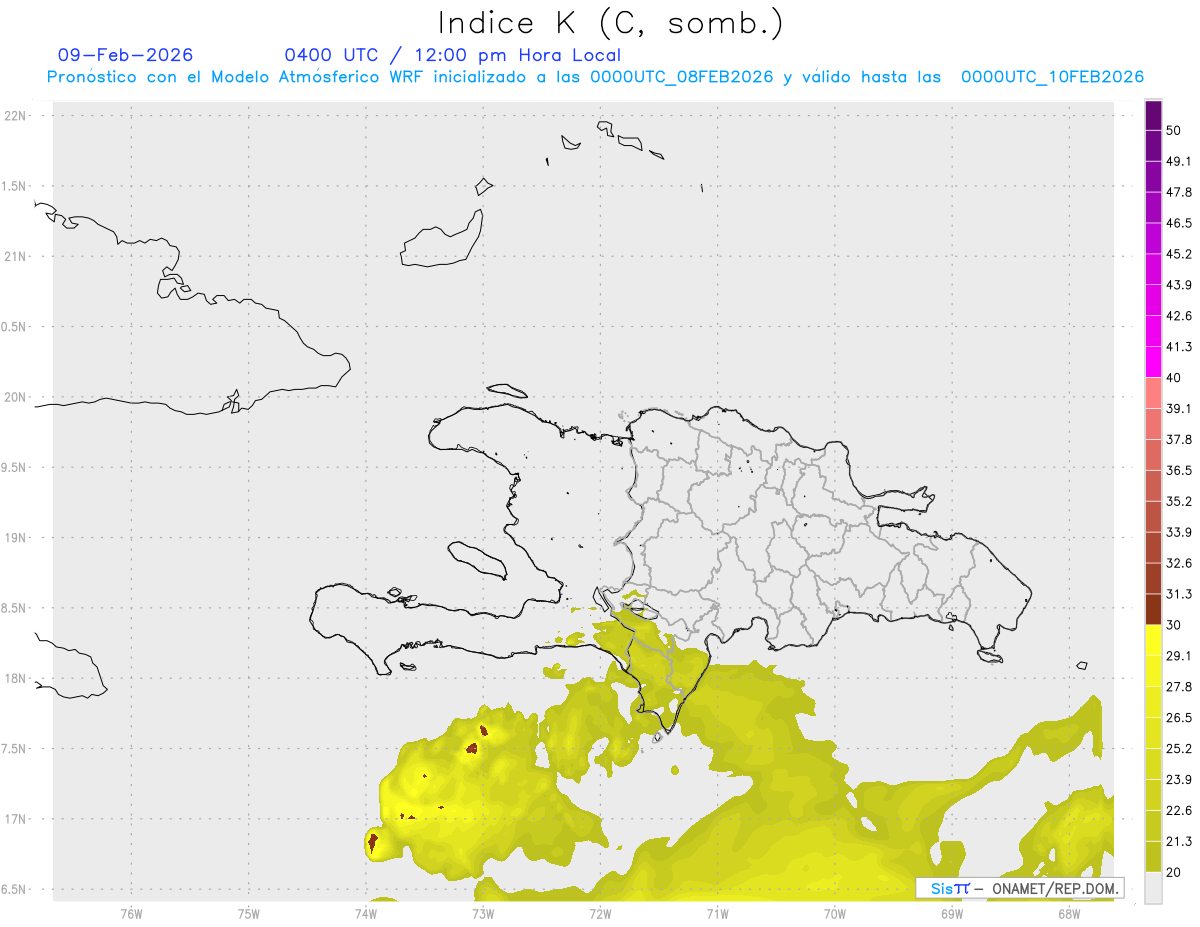
Task: Click the colorbar value "23.9"
Action: [1178, 780]
